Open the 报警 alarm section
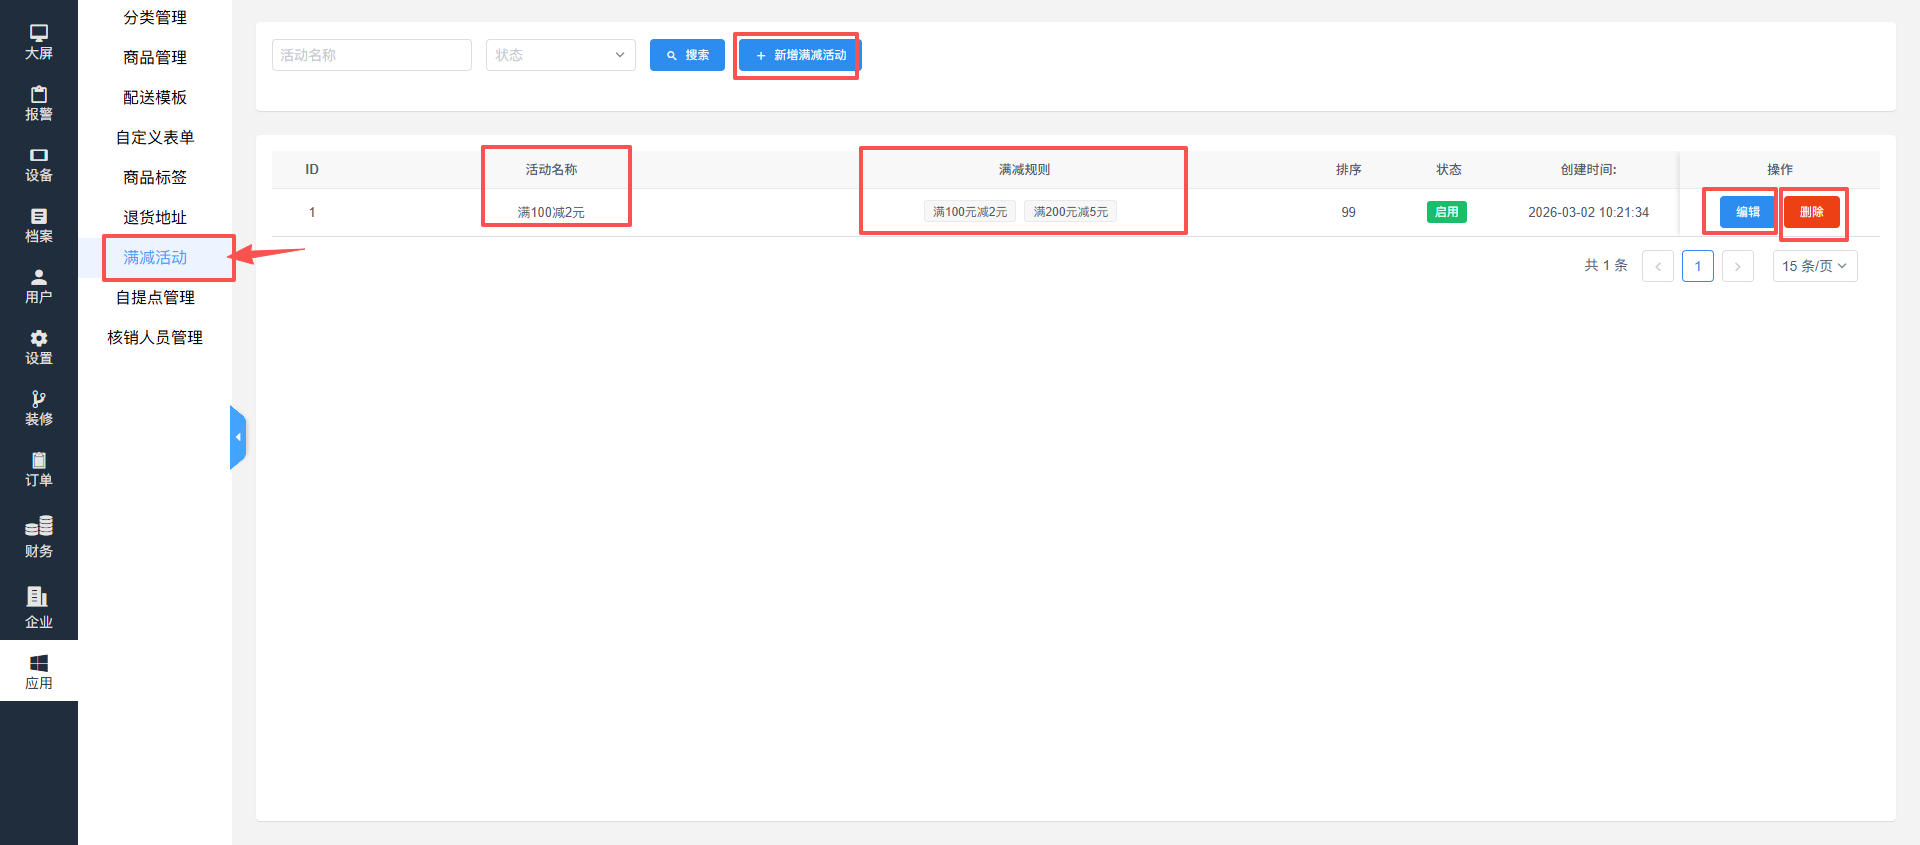Viewport: 1920px width, 845px height. point(39,103)
